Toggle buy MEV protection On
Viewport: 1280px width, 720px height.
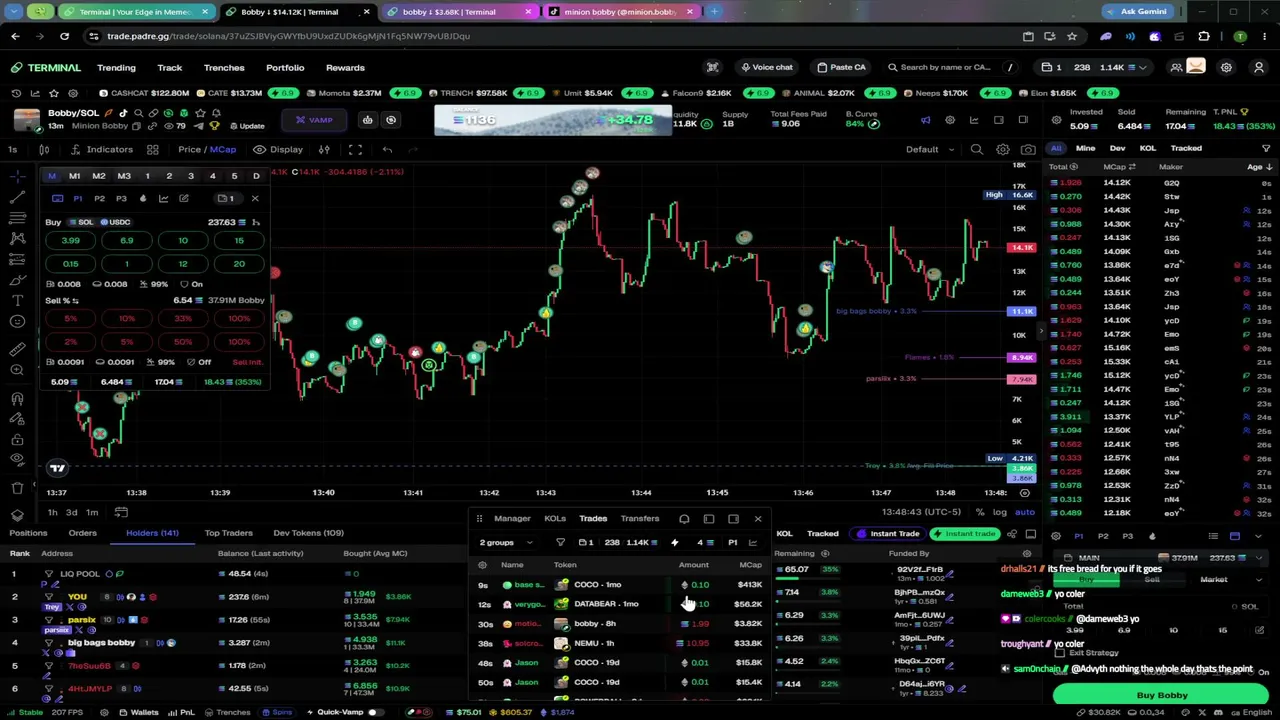(191, 284)
